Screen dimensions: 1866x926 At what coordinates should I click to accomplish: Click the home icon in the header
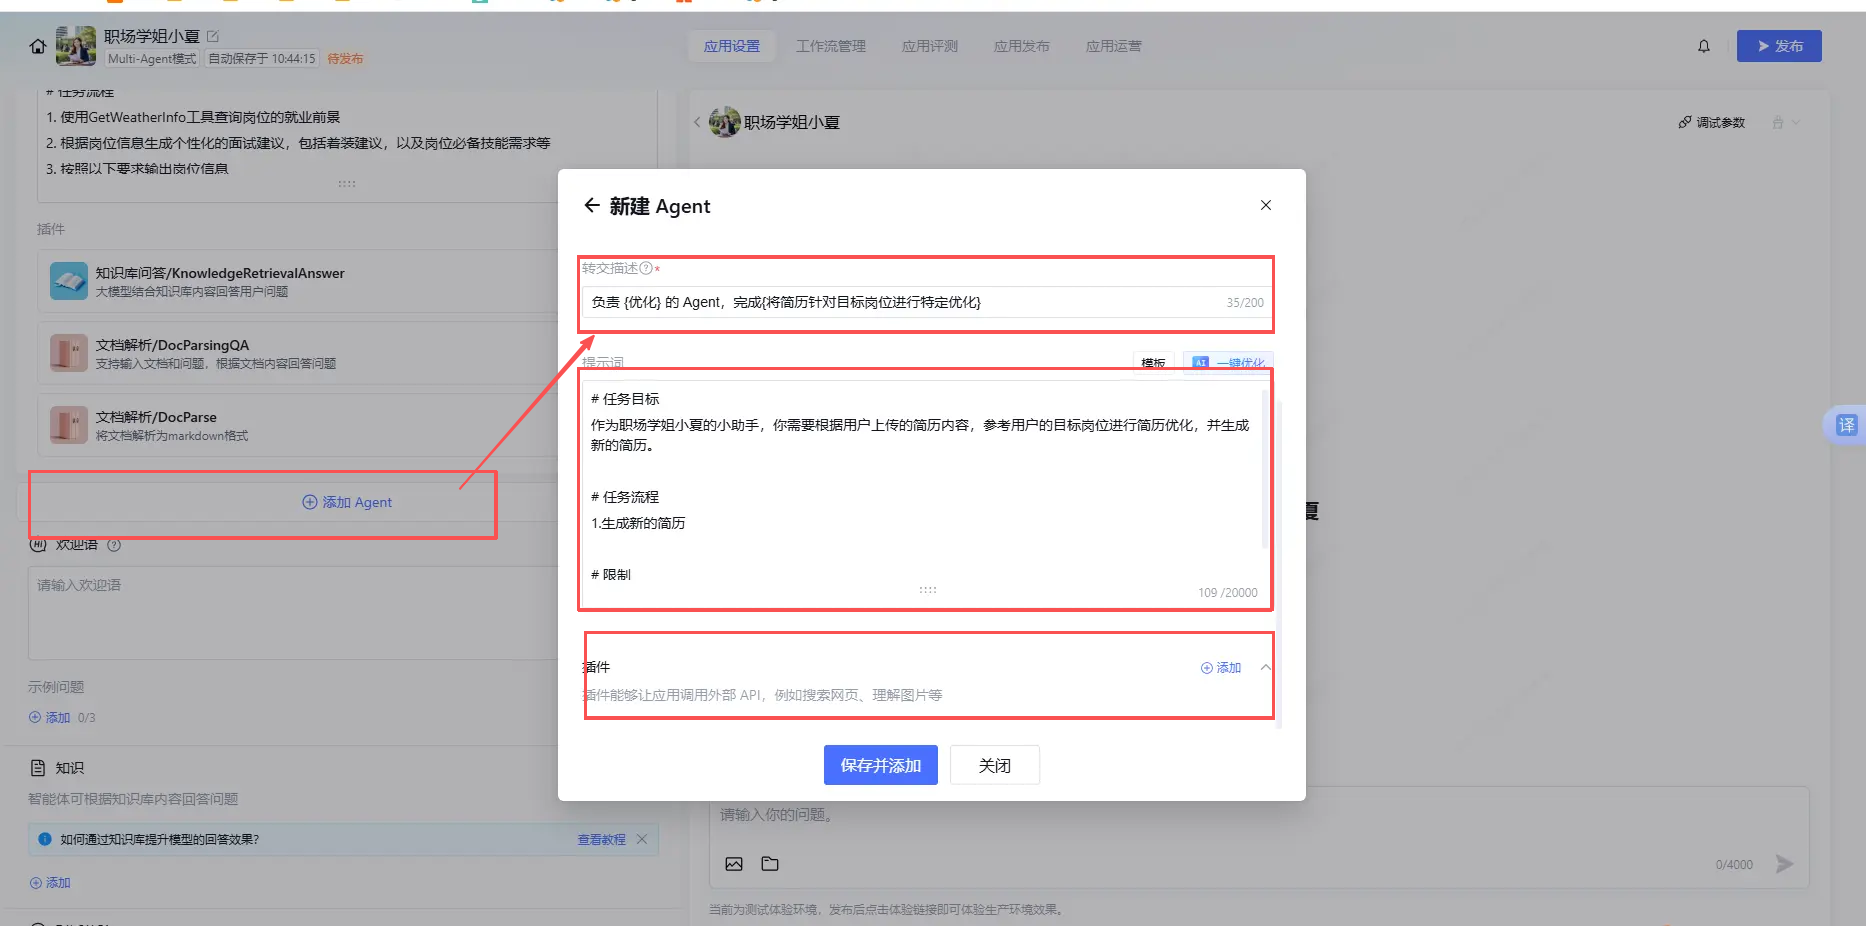point(38,46)
